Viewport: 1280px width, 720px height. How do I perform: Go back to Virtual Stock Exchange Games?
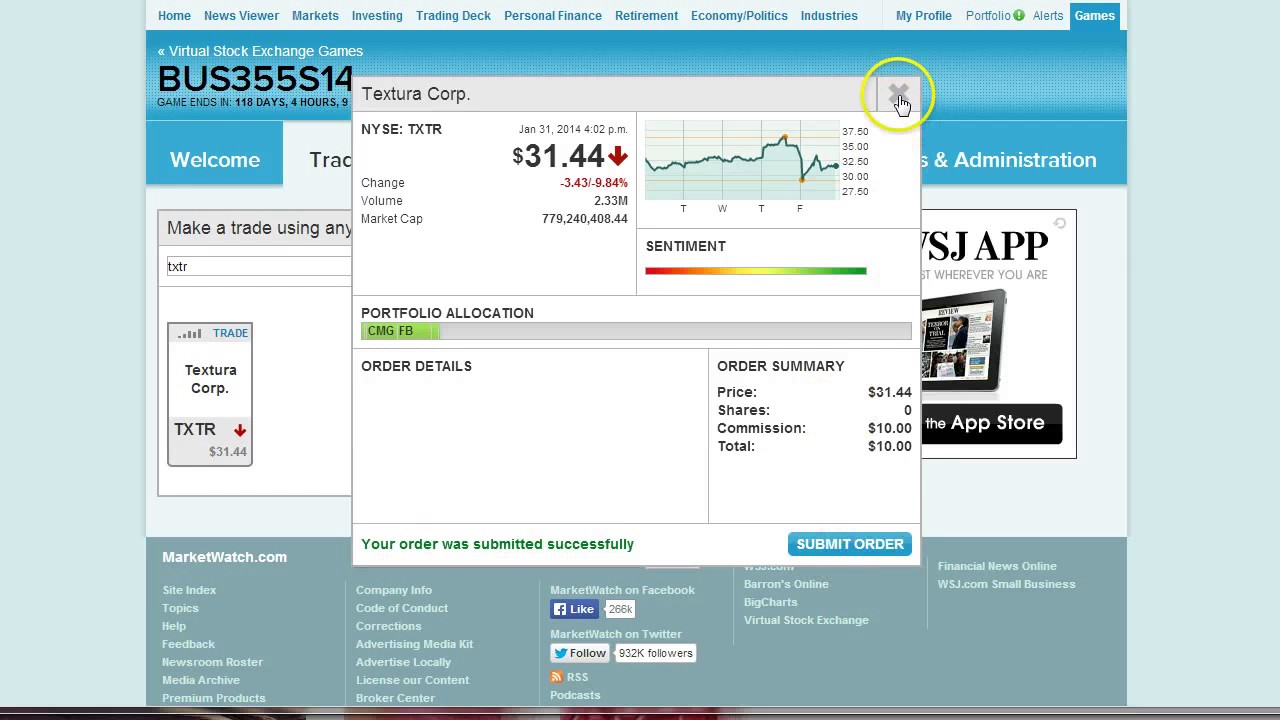click(x=260, y=51)
